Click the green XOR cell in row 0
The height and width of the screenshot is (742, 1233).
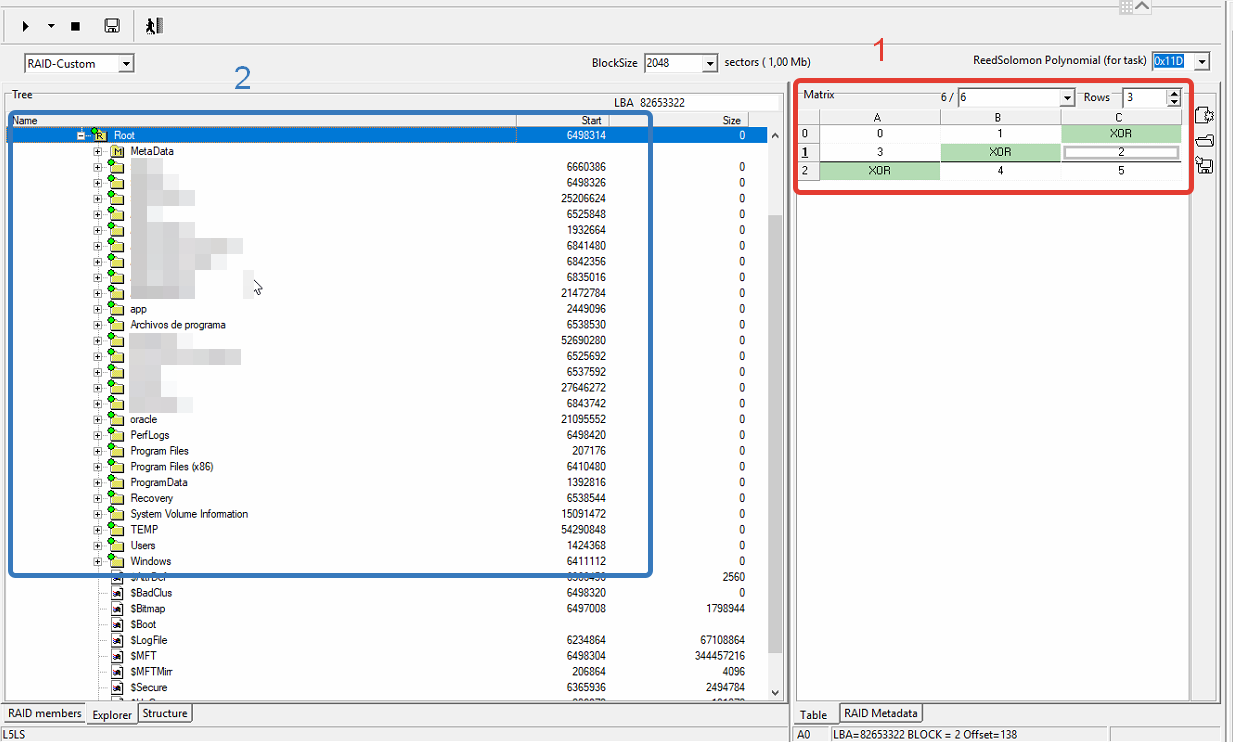click(x=1121, y=133)
